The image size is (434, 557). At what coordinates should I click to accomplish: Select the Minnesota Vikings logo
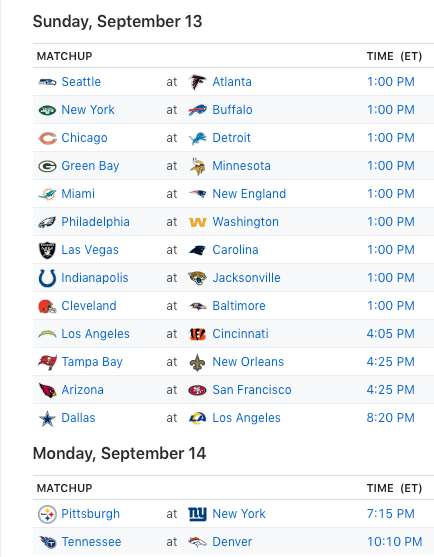197,166
